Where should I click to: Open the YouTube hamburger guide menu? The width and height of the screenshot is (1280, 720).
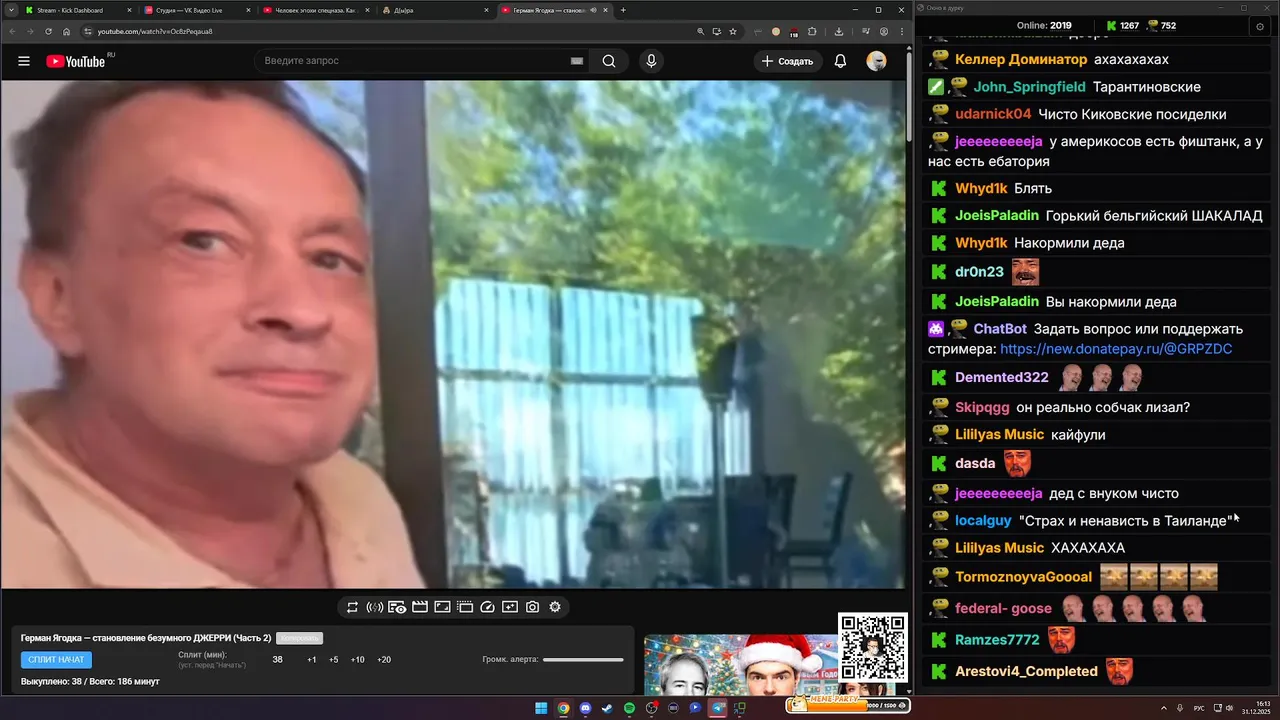(x=23, y=61)
